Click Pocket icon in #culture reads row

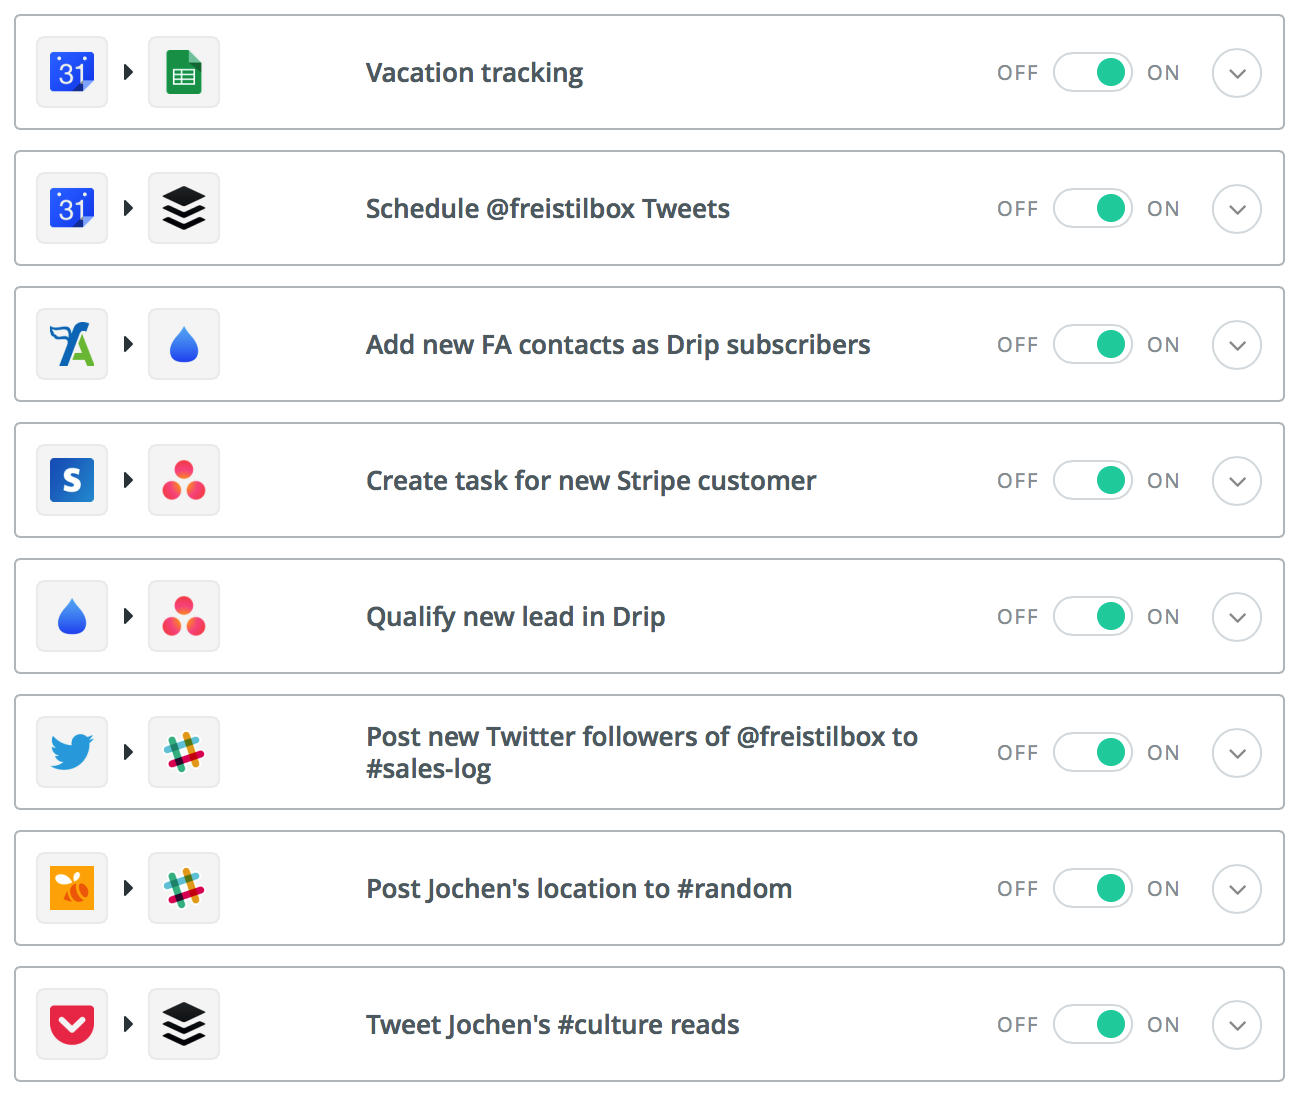point(72,1024)
